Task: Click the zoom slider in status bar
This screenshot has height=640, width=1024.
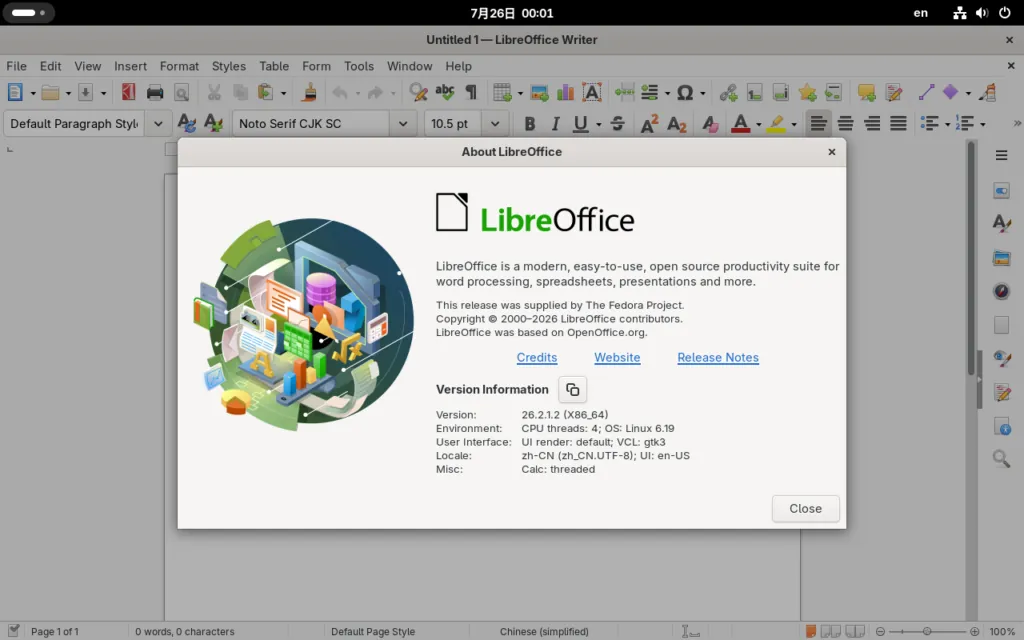Action: pos(927,632)
